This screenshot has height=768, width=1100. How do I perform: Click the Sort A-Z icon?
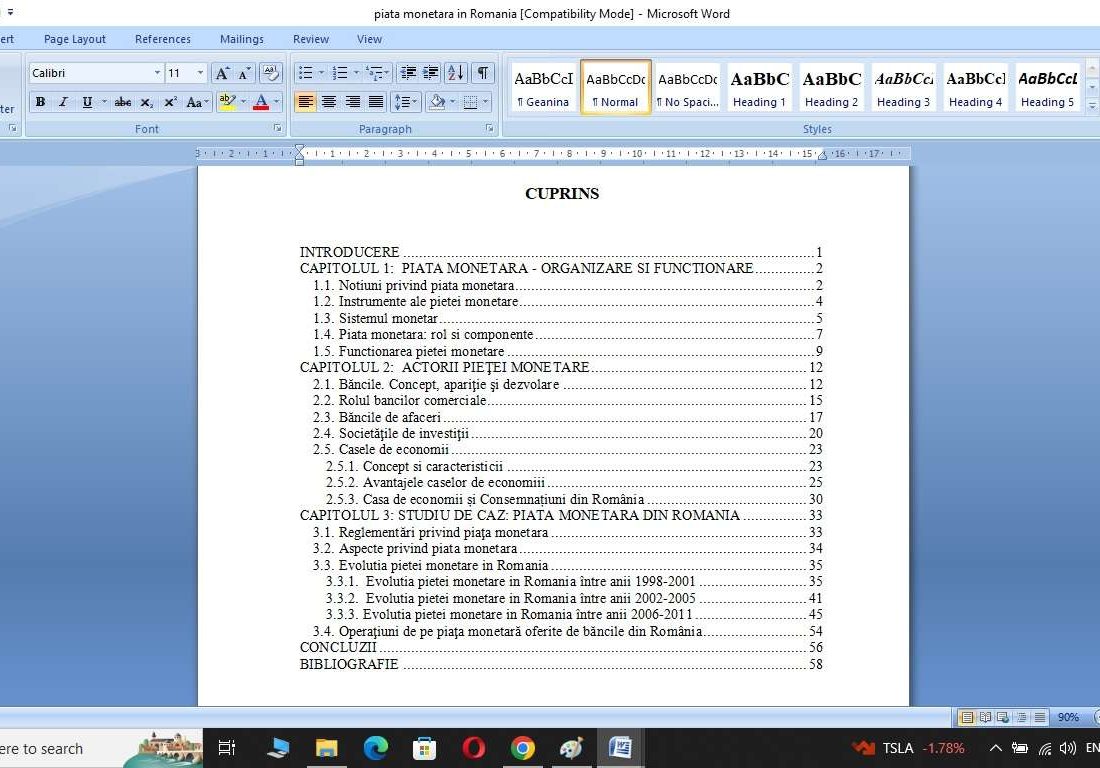455,73
